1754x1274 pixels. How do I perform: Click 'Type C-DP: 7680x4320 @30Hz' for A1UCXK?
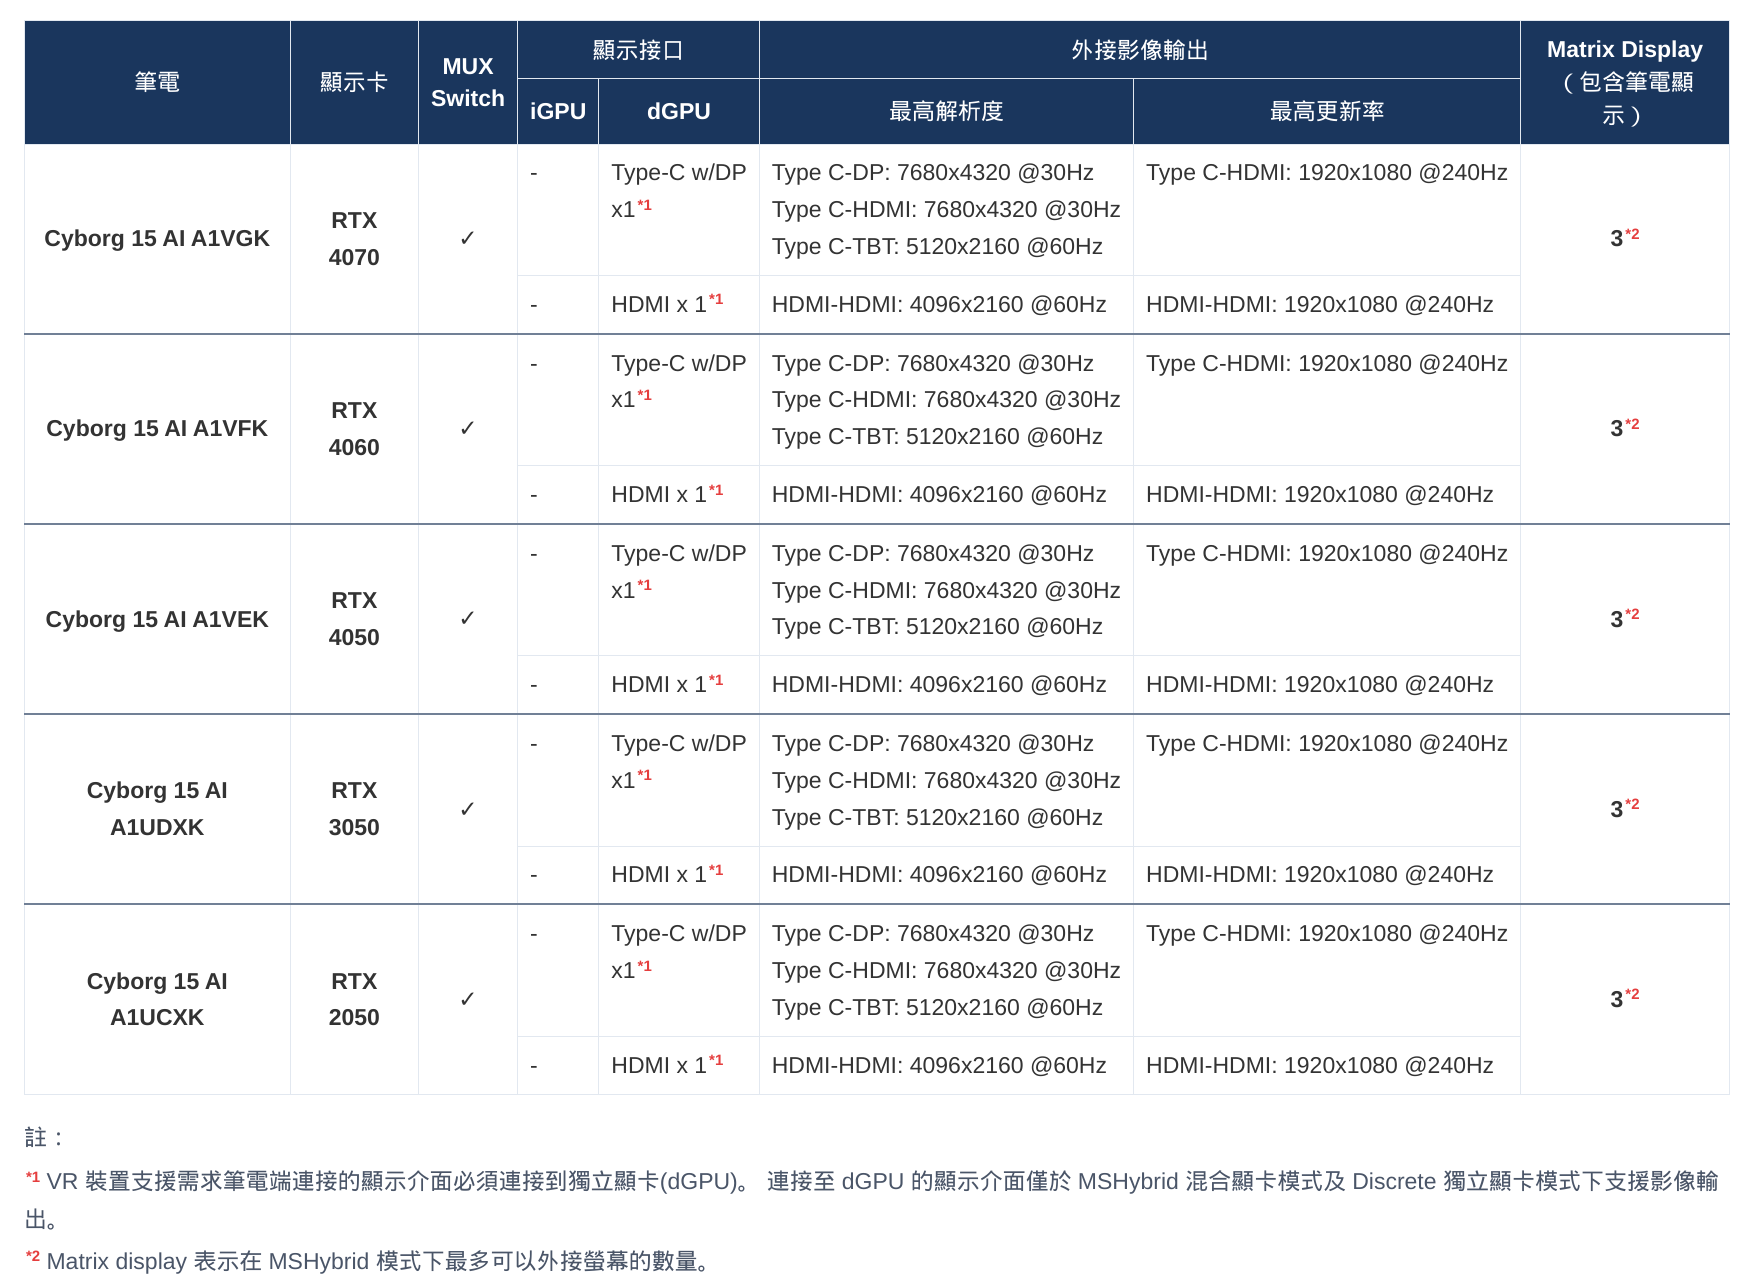[933, 933]
